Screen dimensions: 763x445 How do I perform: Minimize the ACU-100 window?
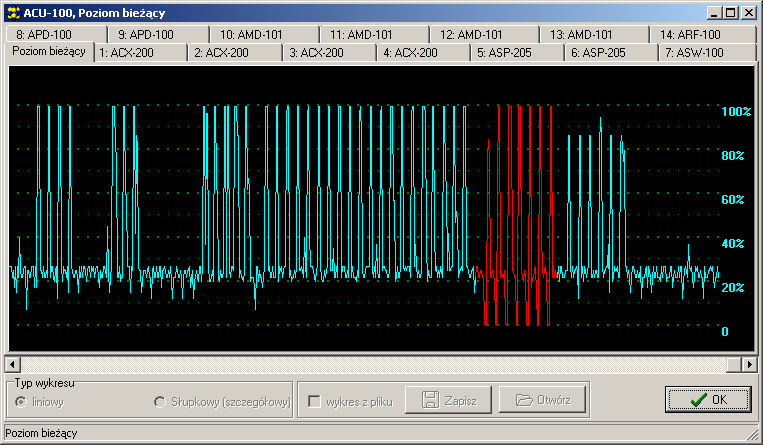pos(714,13)
